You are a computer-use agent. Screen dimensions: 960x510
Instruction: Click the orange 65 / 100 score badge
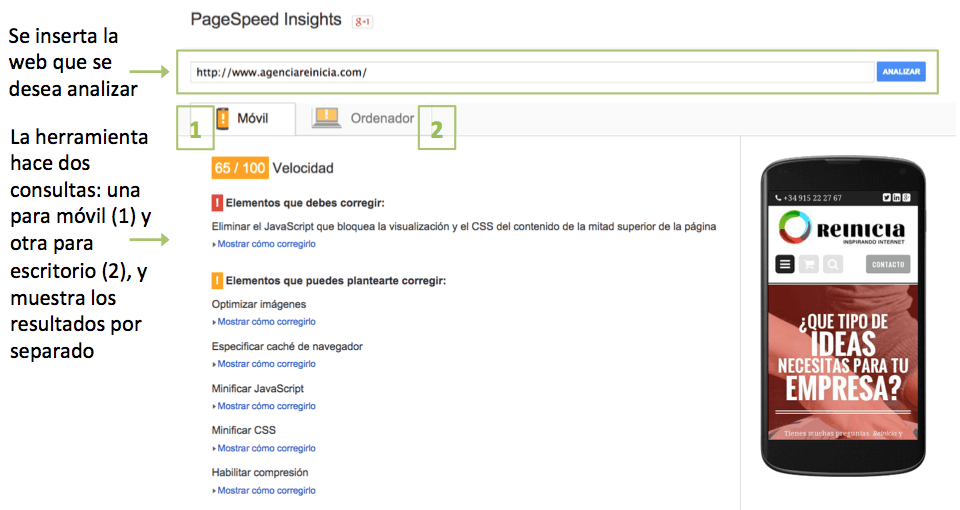pyautogui.click(x=240, y=168)
